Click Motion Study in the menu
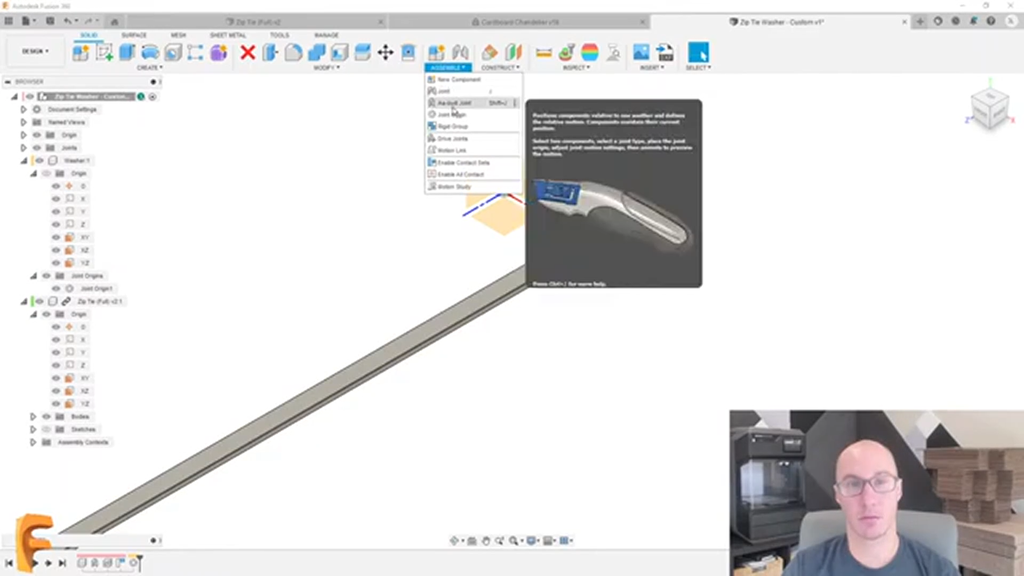Image resolution: width=1024 pixels, height=576 pixels. (x=454, y=186)
